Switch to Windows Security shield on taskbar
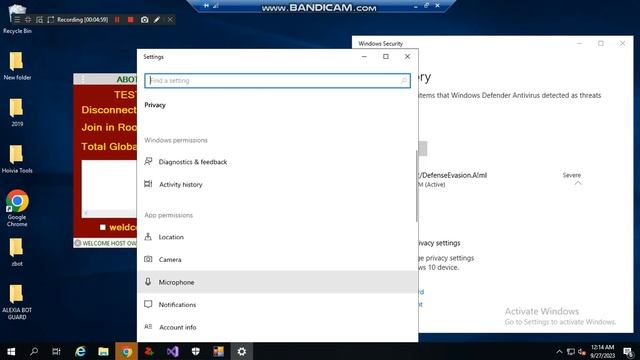 tap(196, 351)
